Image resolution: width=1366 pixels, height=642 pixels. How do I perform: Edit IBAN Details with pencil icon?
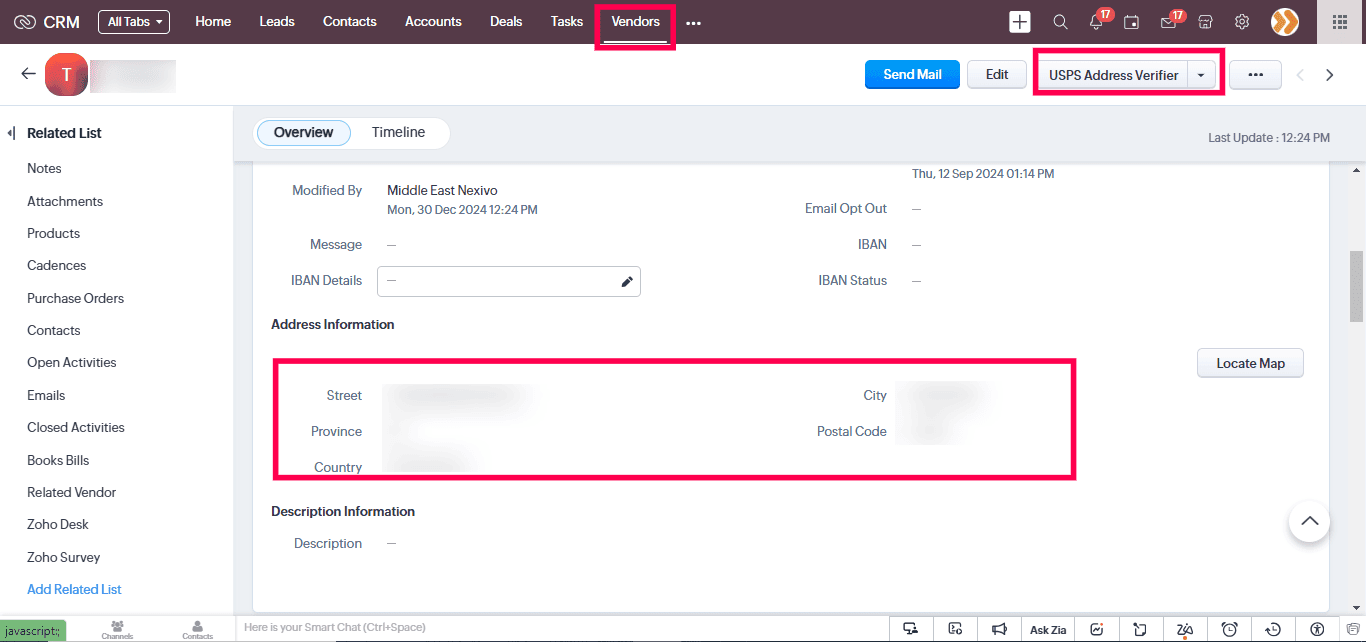(x=627, y=282)
